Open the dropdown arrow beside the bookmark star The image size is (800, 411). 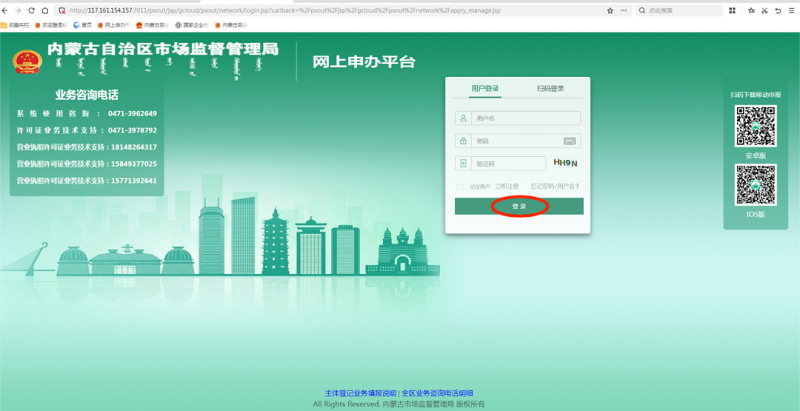(623, 10)
